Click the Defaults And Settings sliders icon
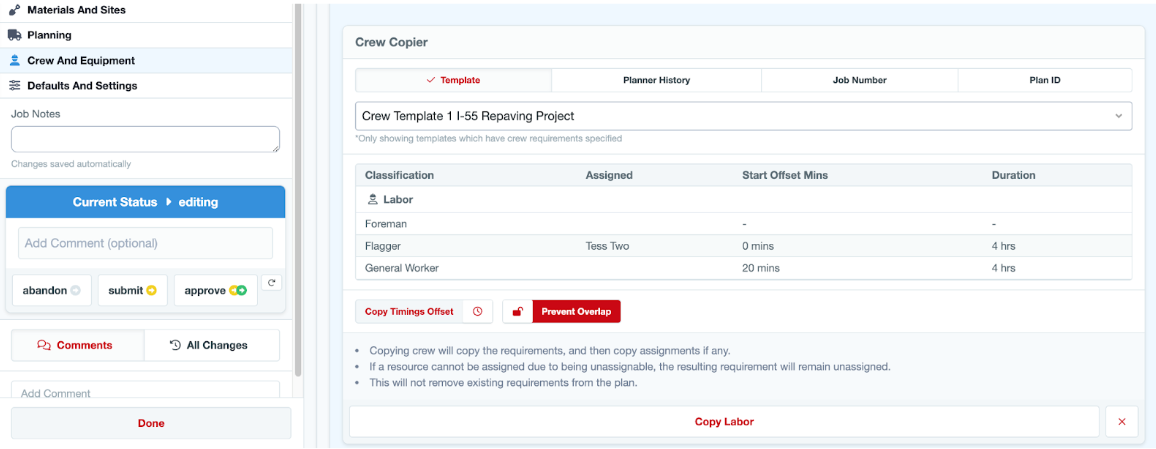The width and height of the screenshot is (1156, 449). point(14,86)
